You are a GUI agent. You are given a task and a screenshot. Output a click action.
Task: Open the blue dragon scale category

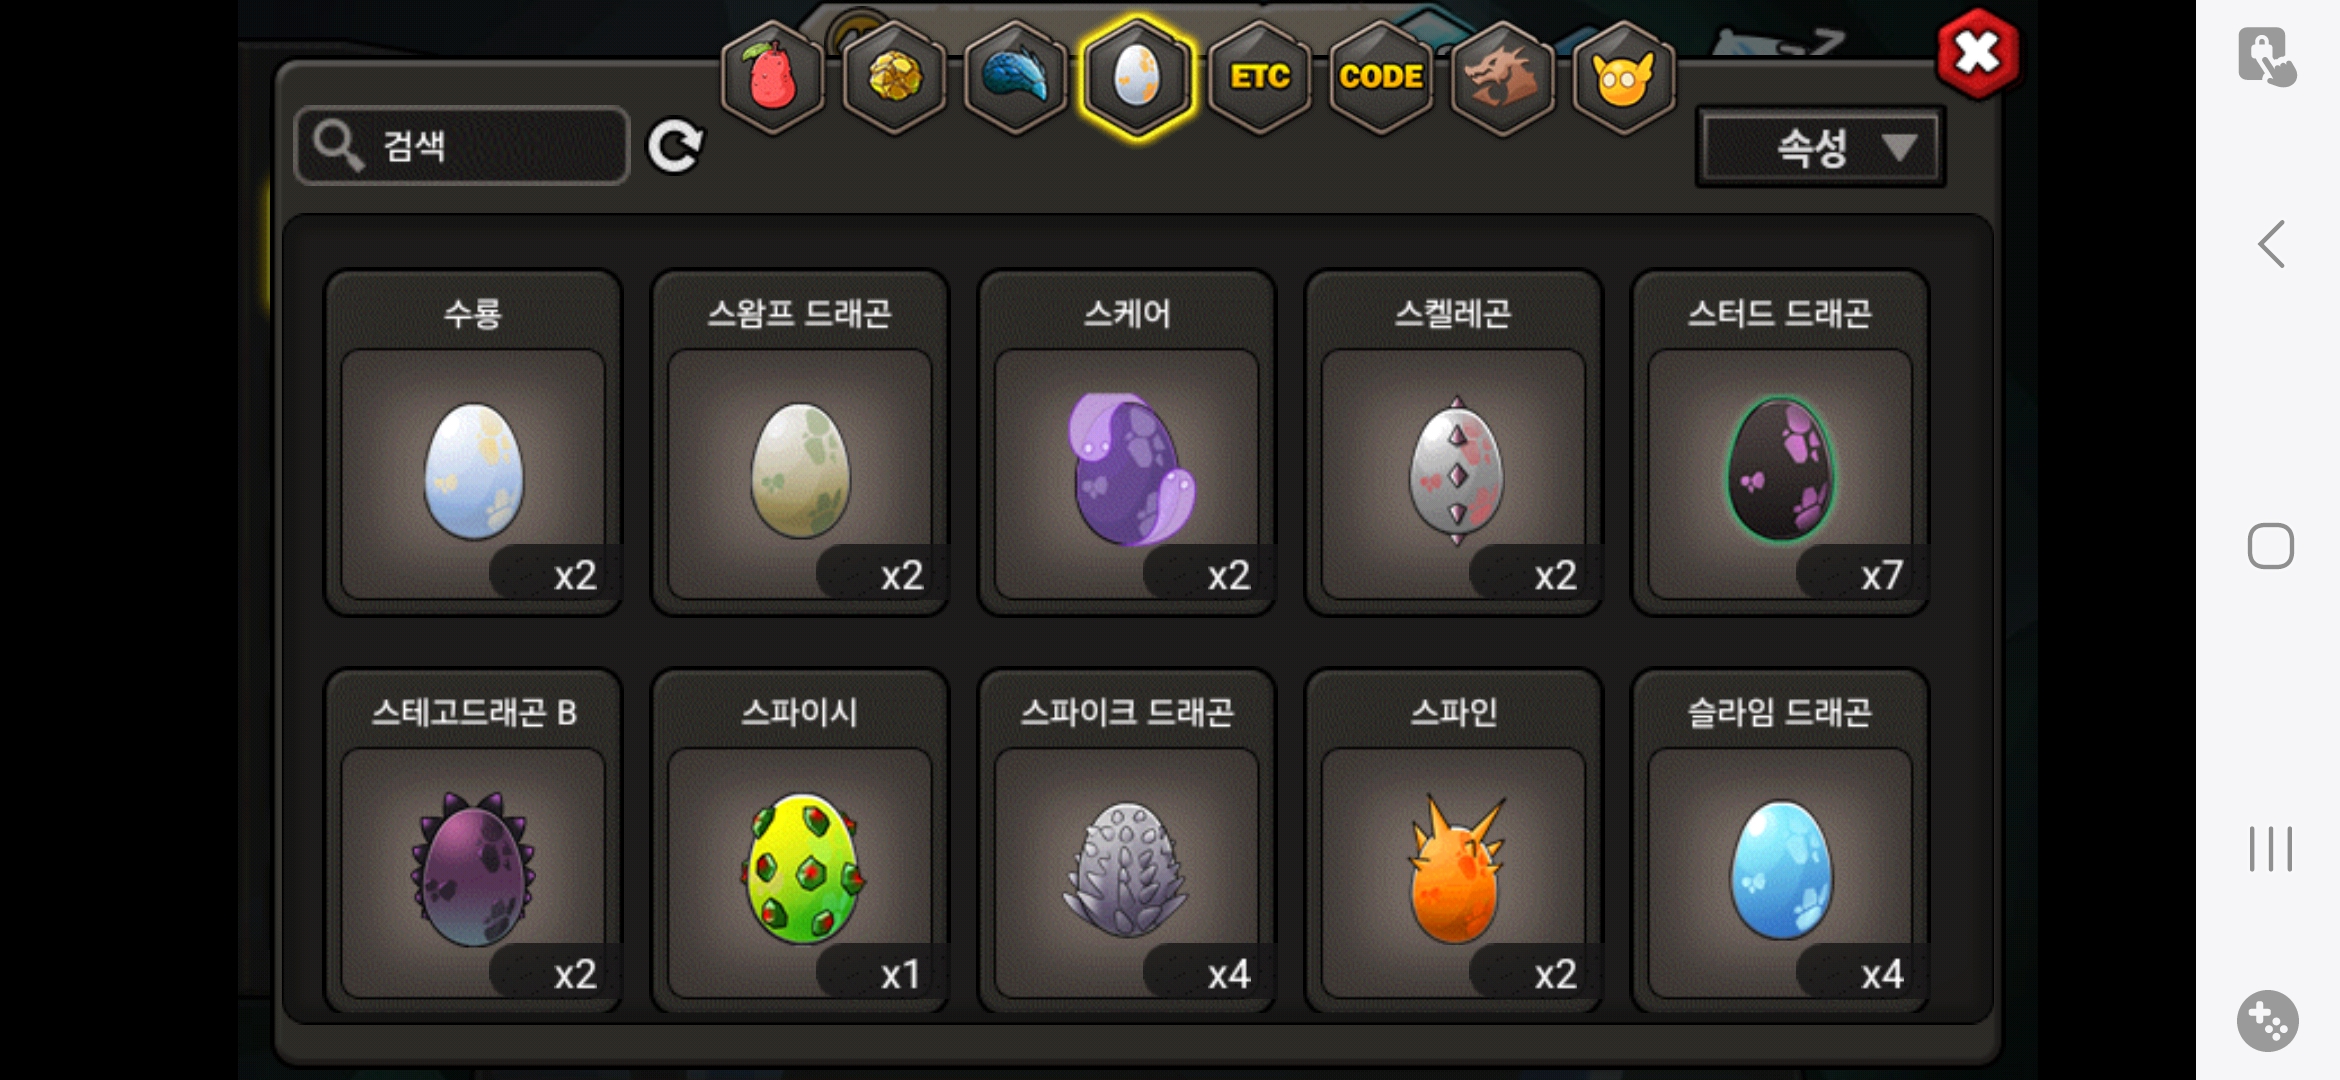1015,77
